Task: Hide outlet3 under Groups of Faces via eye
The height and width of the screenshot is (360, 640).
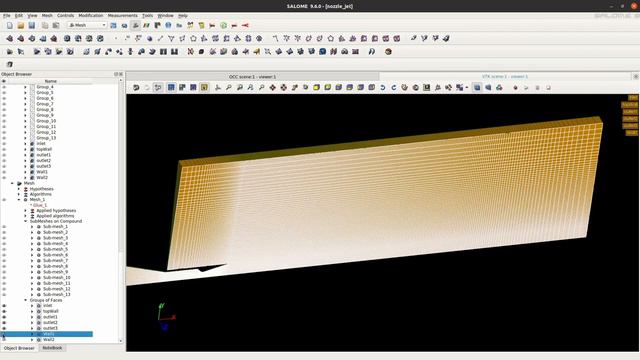Action: pos(4,328)
